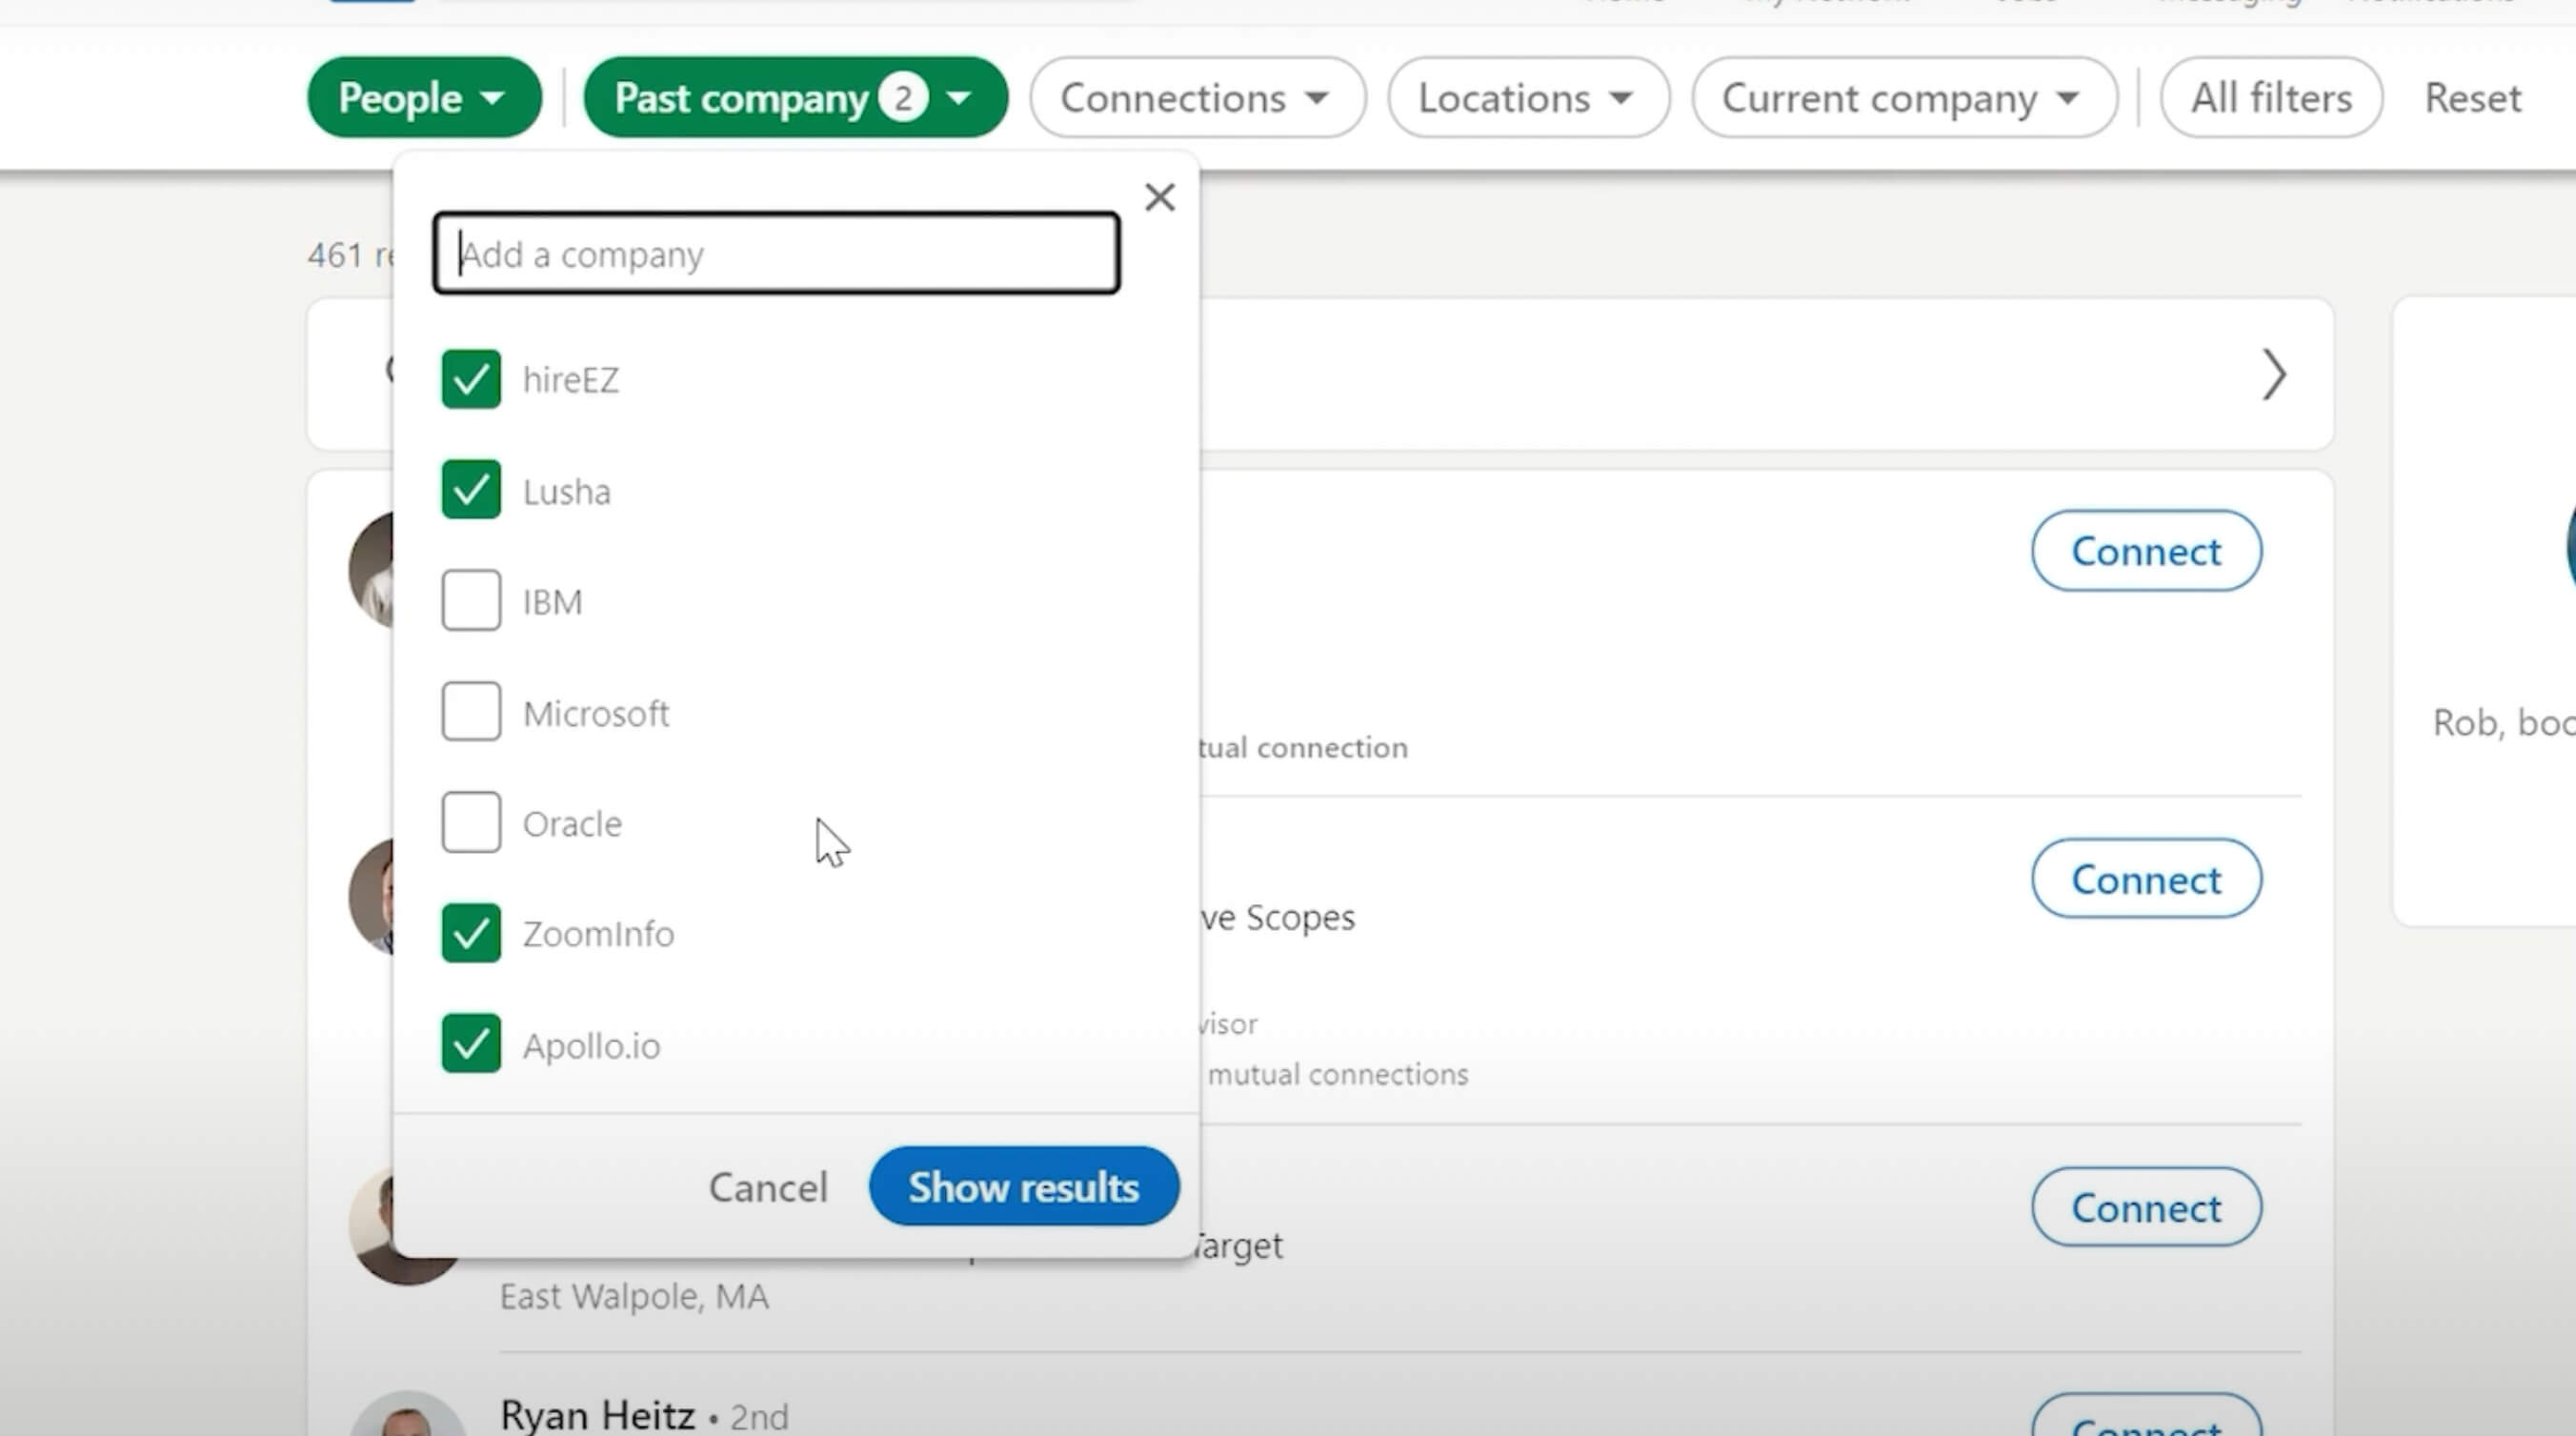Open the Locations filter dropdown
The image size is (2576, 1436).
tap(1527, 98)
